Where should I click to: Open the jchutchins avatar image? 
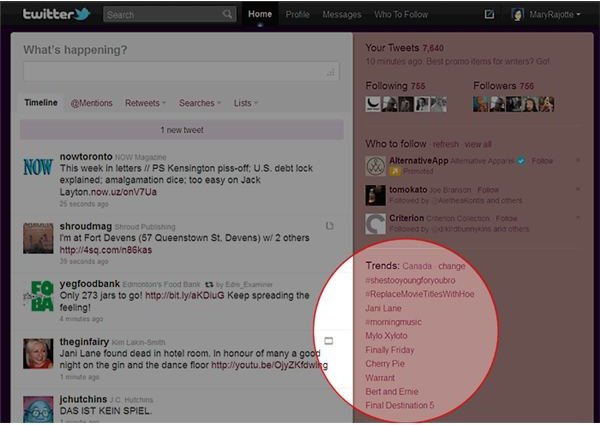38,409
